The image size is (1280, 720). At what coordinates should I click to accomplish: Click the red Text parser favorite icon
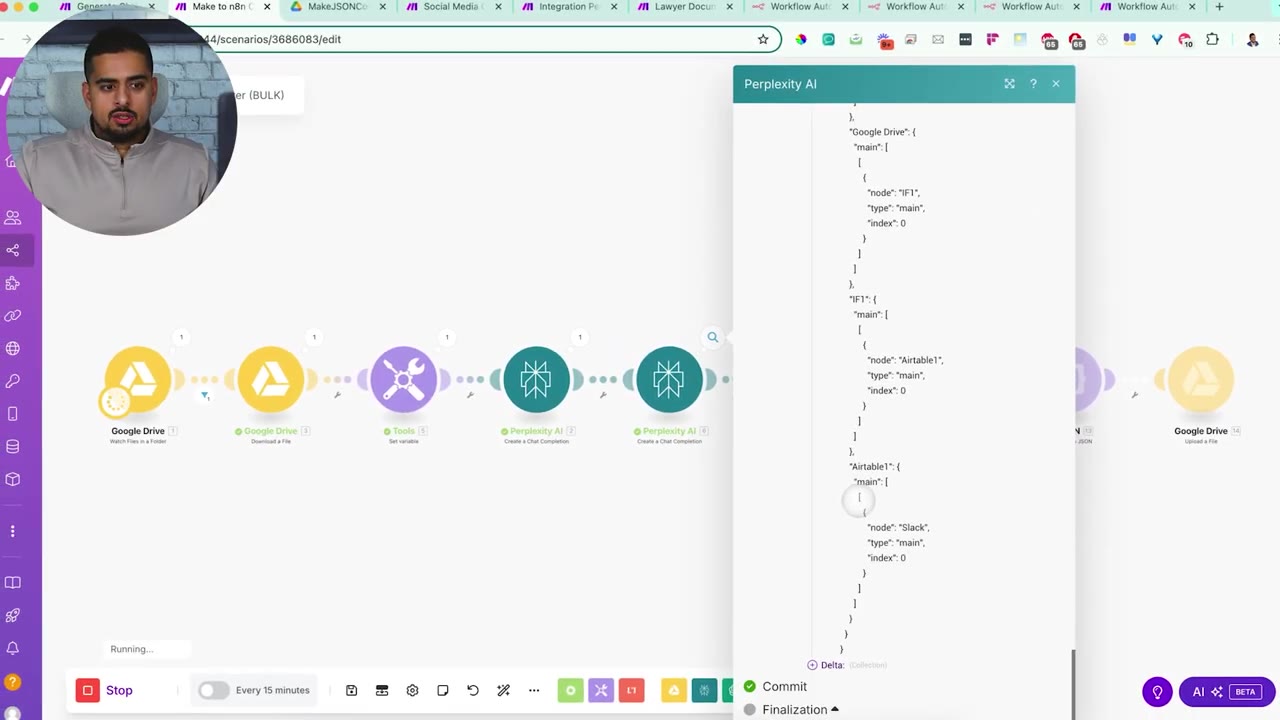(631, 690)
